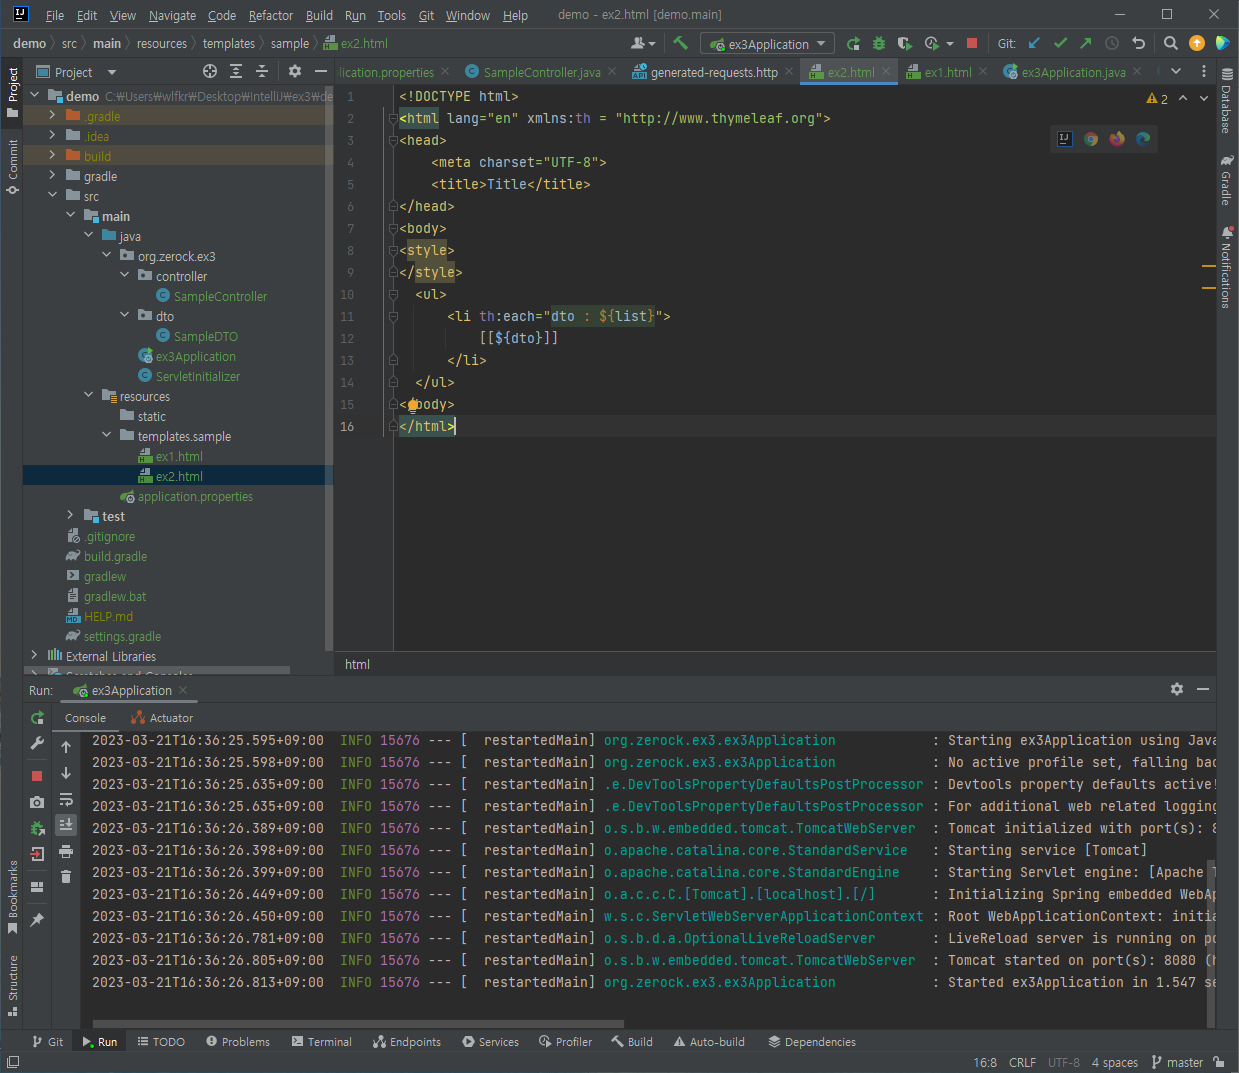
Task: Click the Build Project hammer icon
Action: [x=681, y=43]
